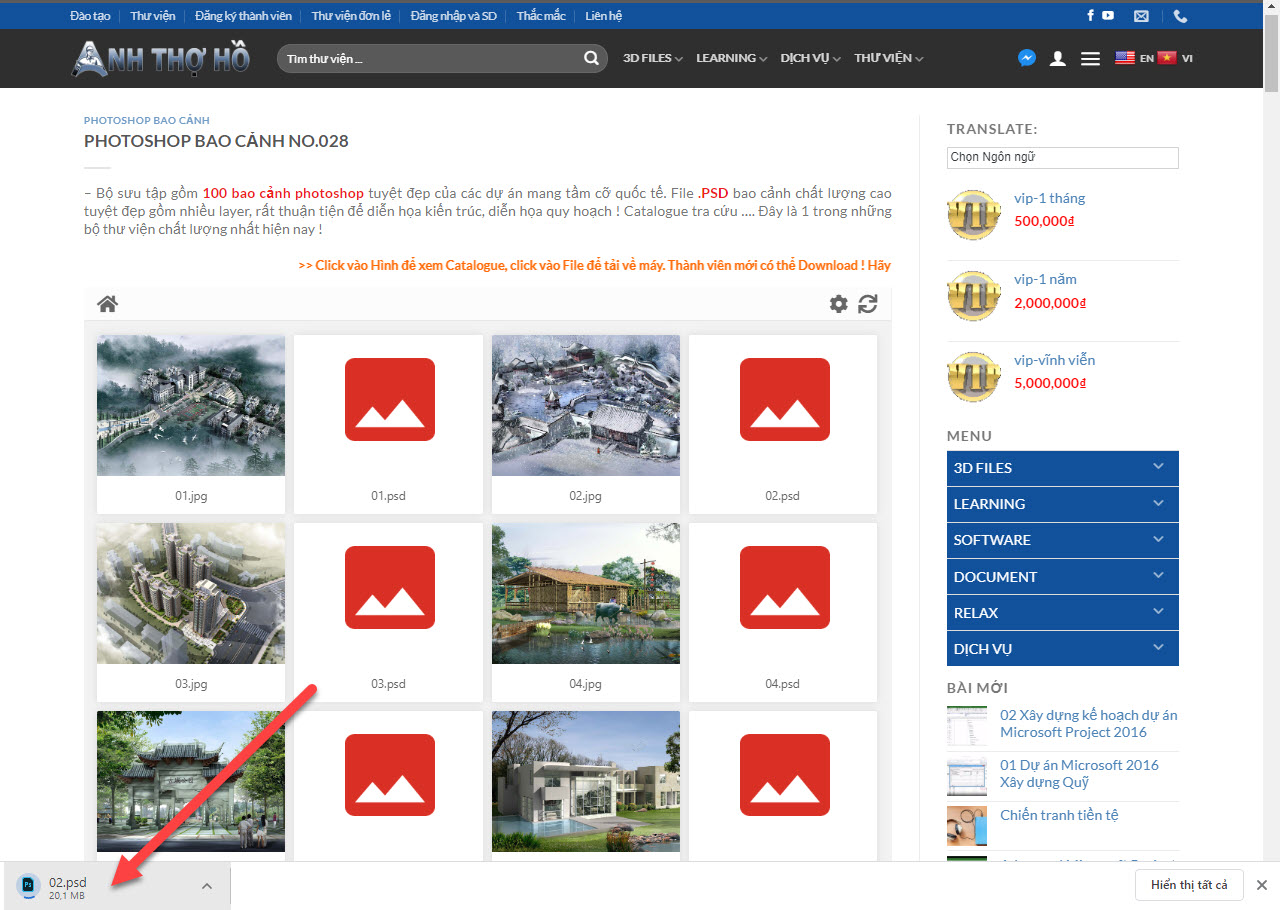Open Messenger chat icon
The height and width of the screenshot is (910, 1280).
[1026, 58]
